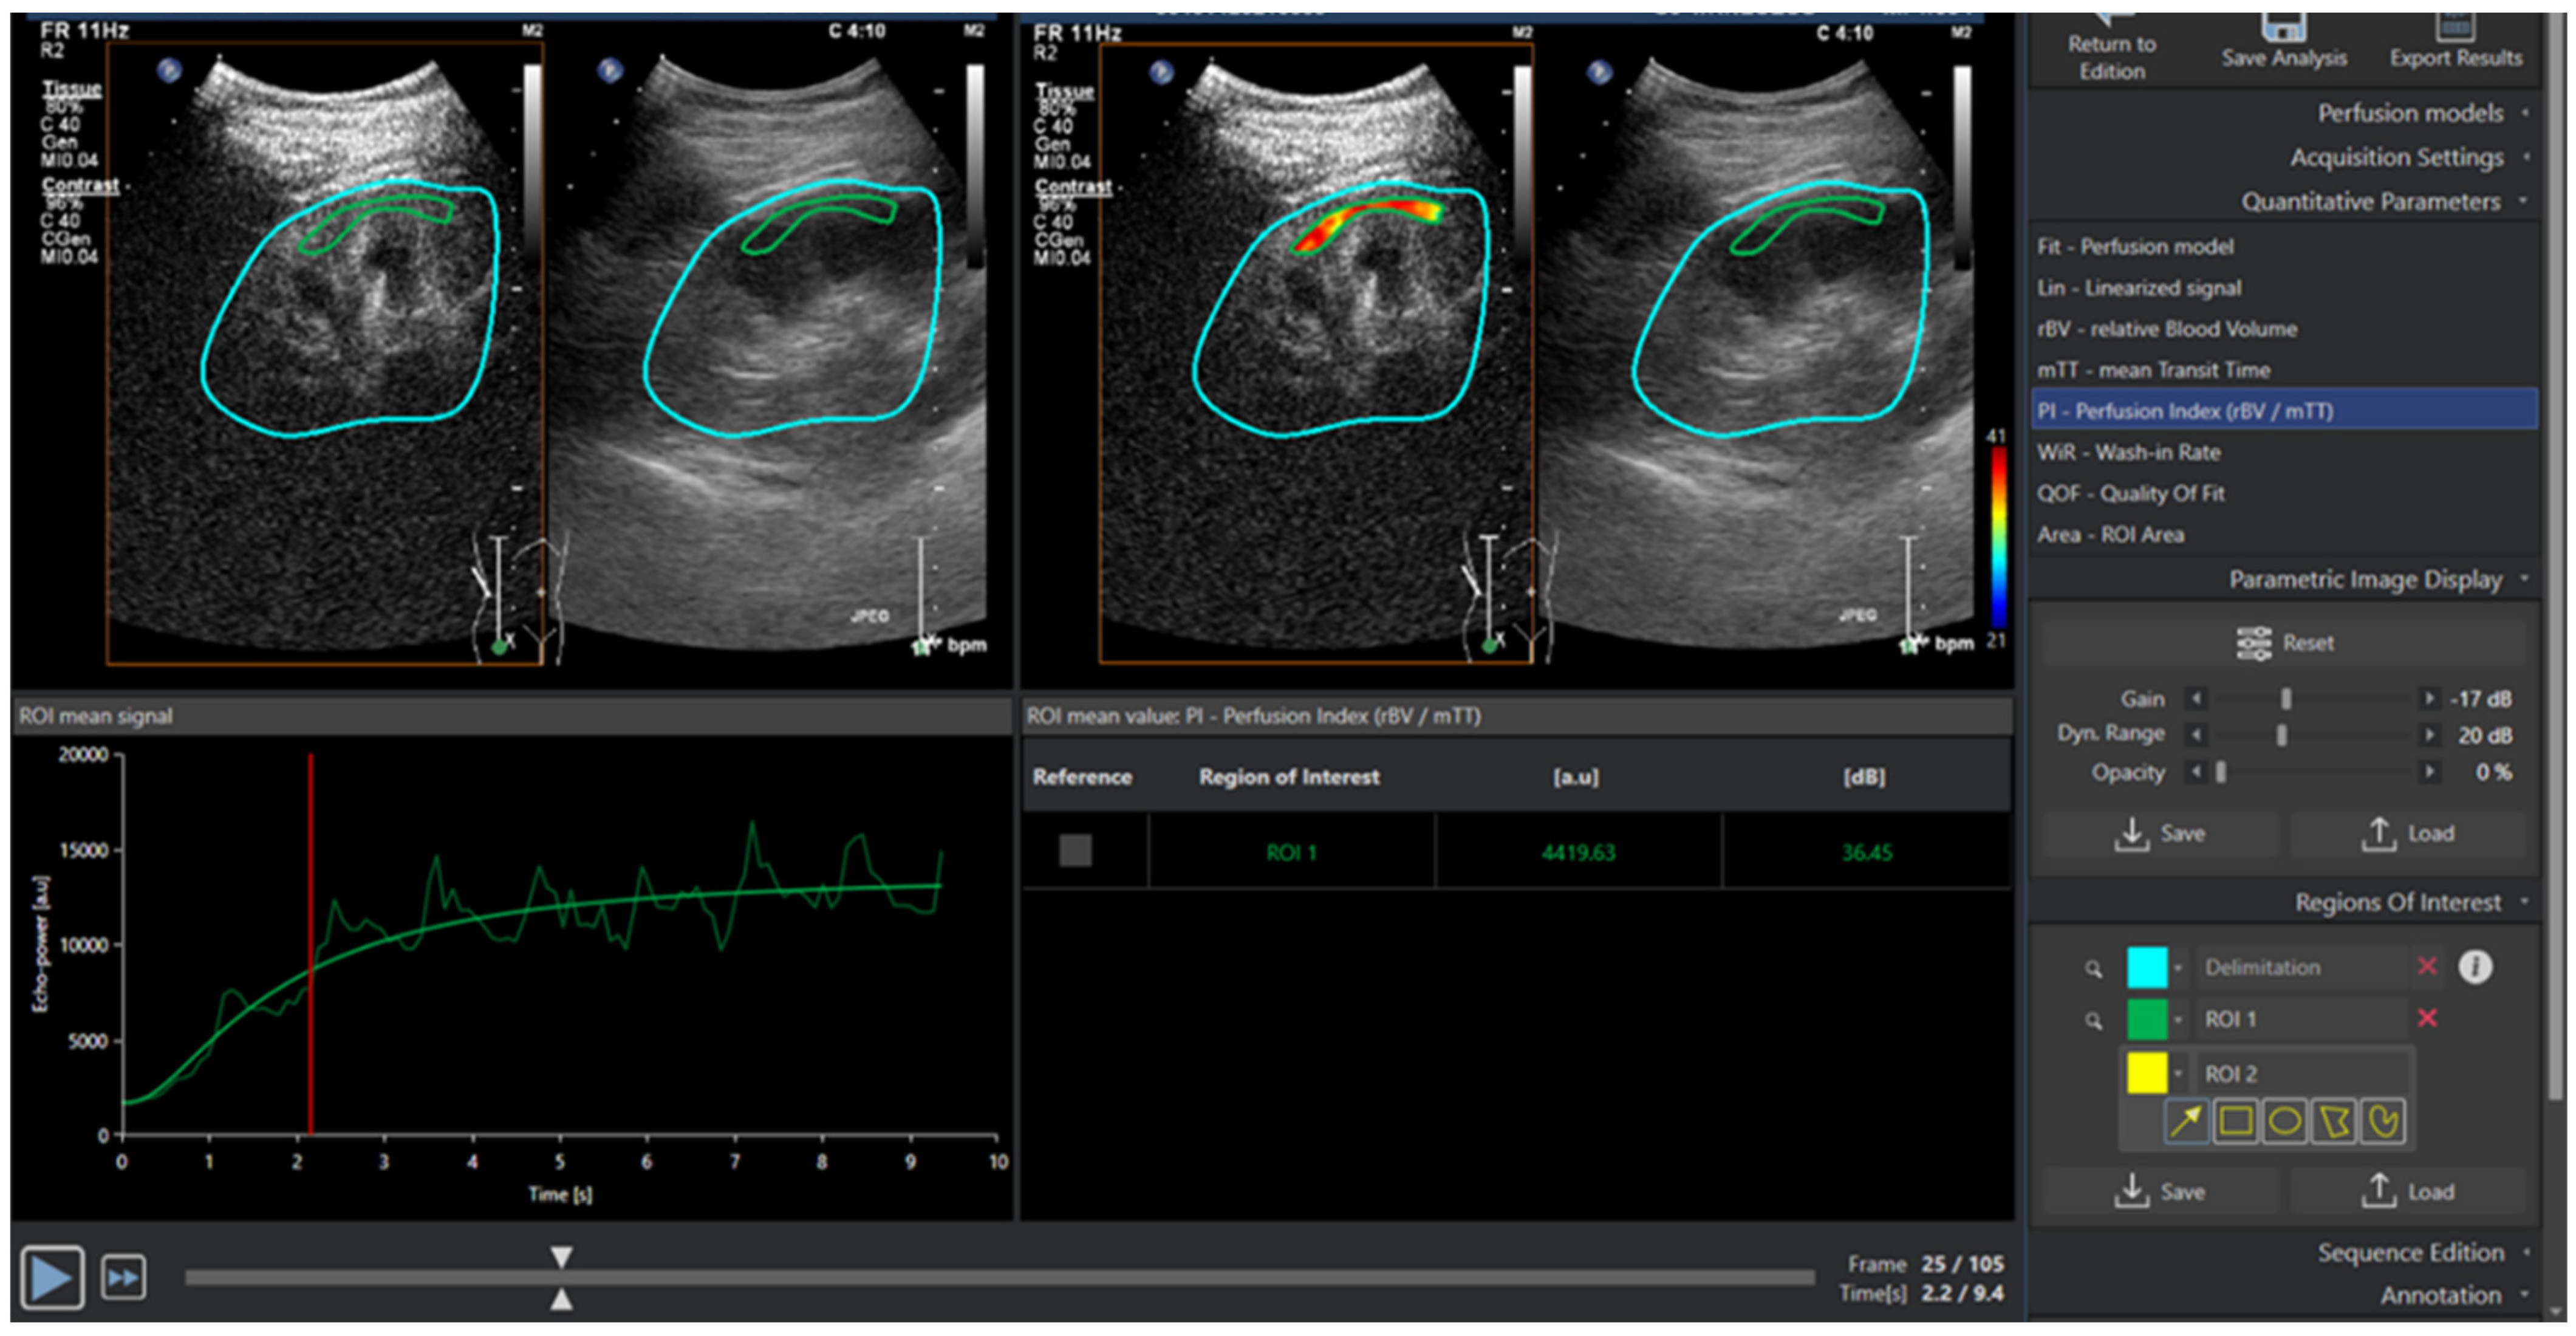Delete the ROI 1 region
The width and height of the screenshot is (2576, 1336).
tap(2427, 1018)
